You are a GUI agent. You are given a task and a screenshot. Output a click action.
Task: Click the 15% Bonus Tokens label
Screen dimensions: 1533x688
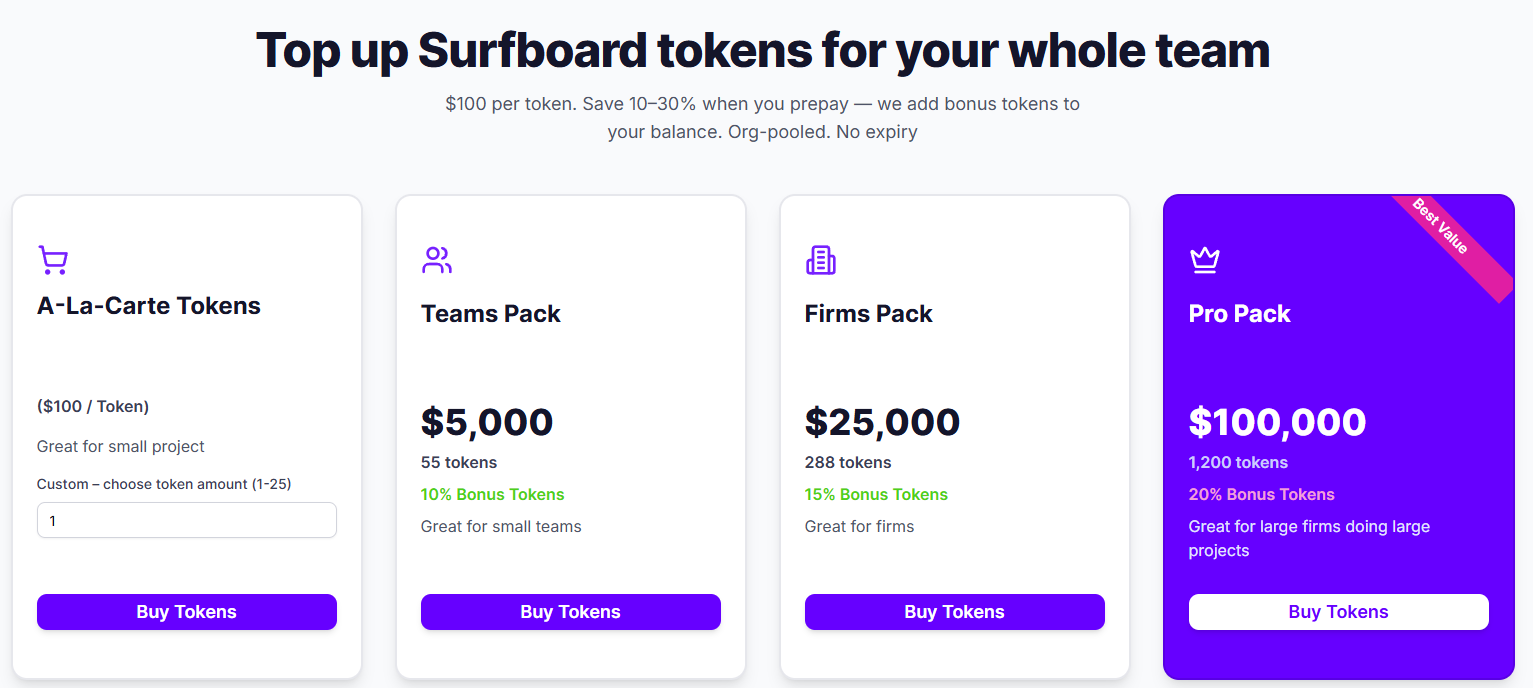click(876, 494)
